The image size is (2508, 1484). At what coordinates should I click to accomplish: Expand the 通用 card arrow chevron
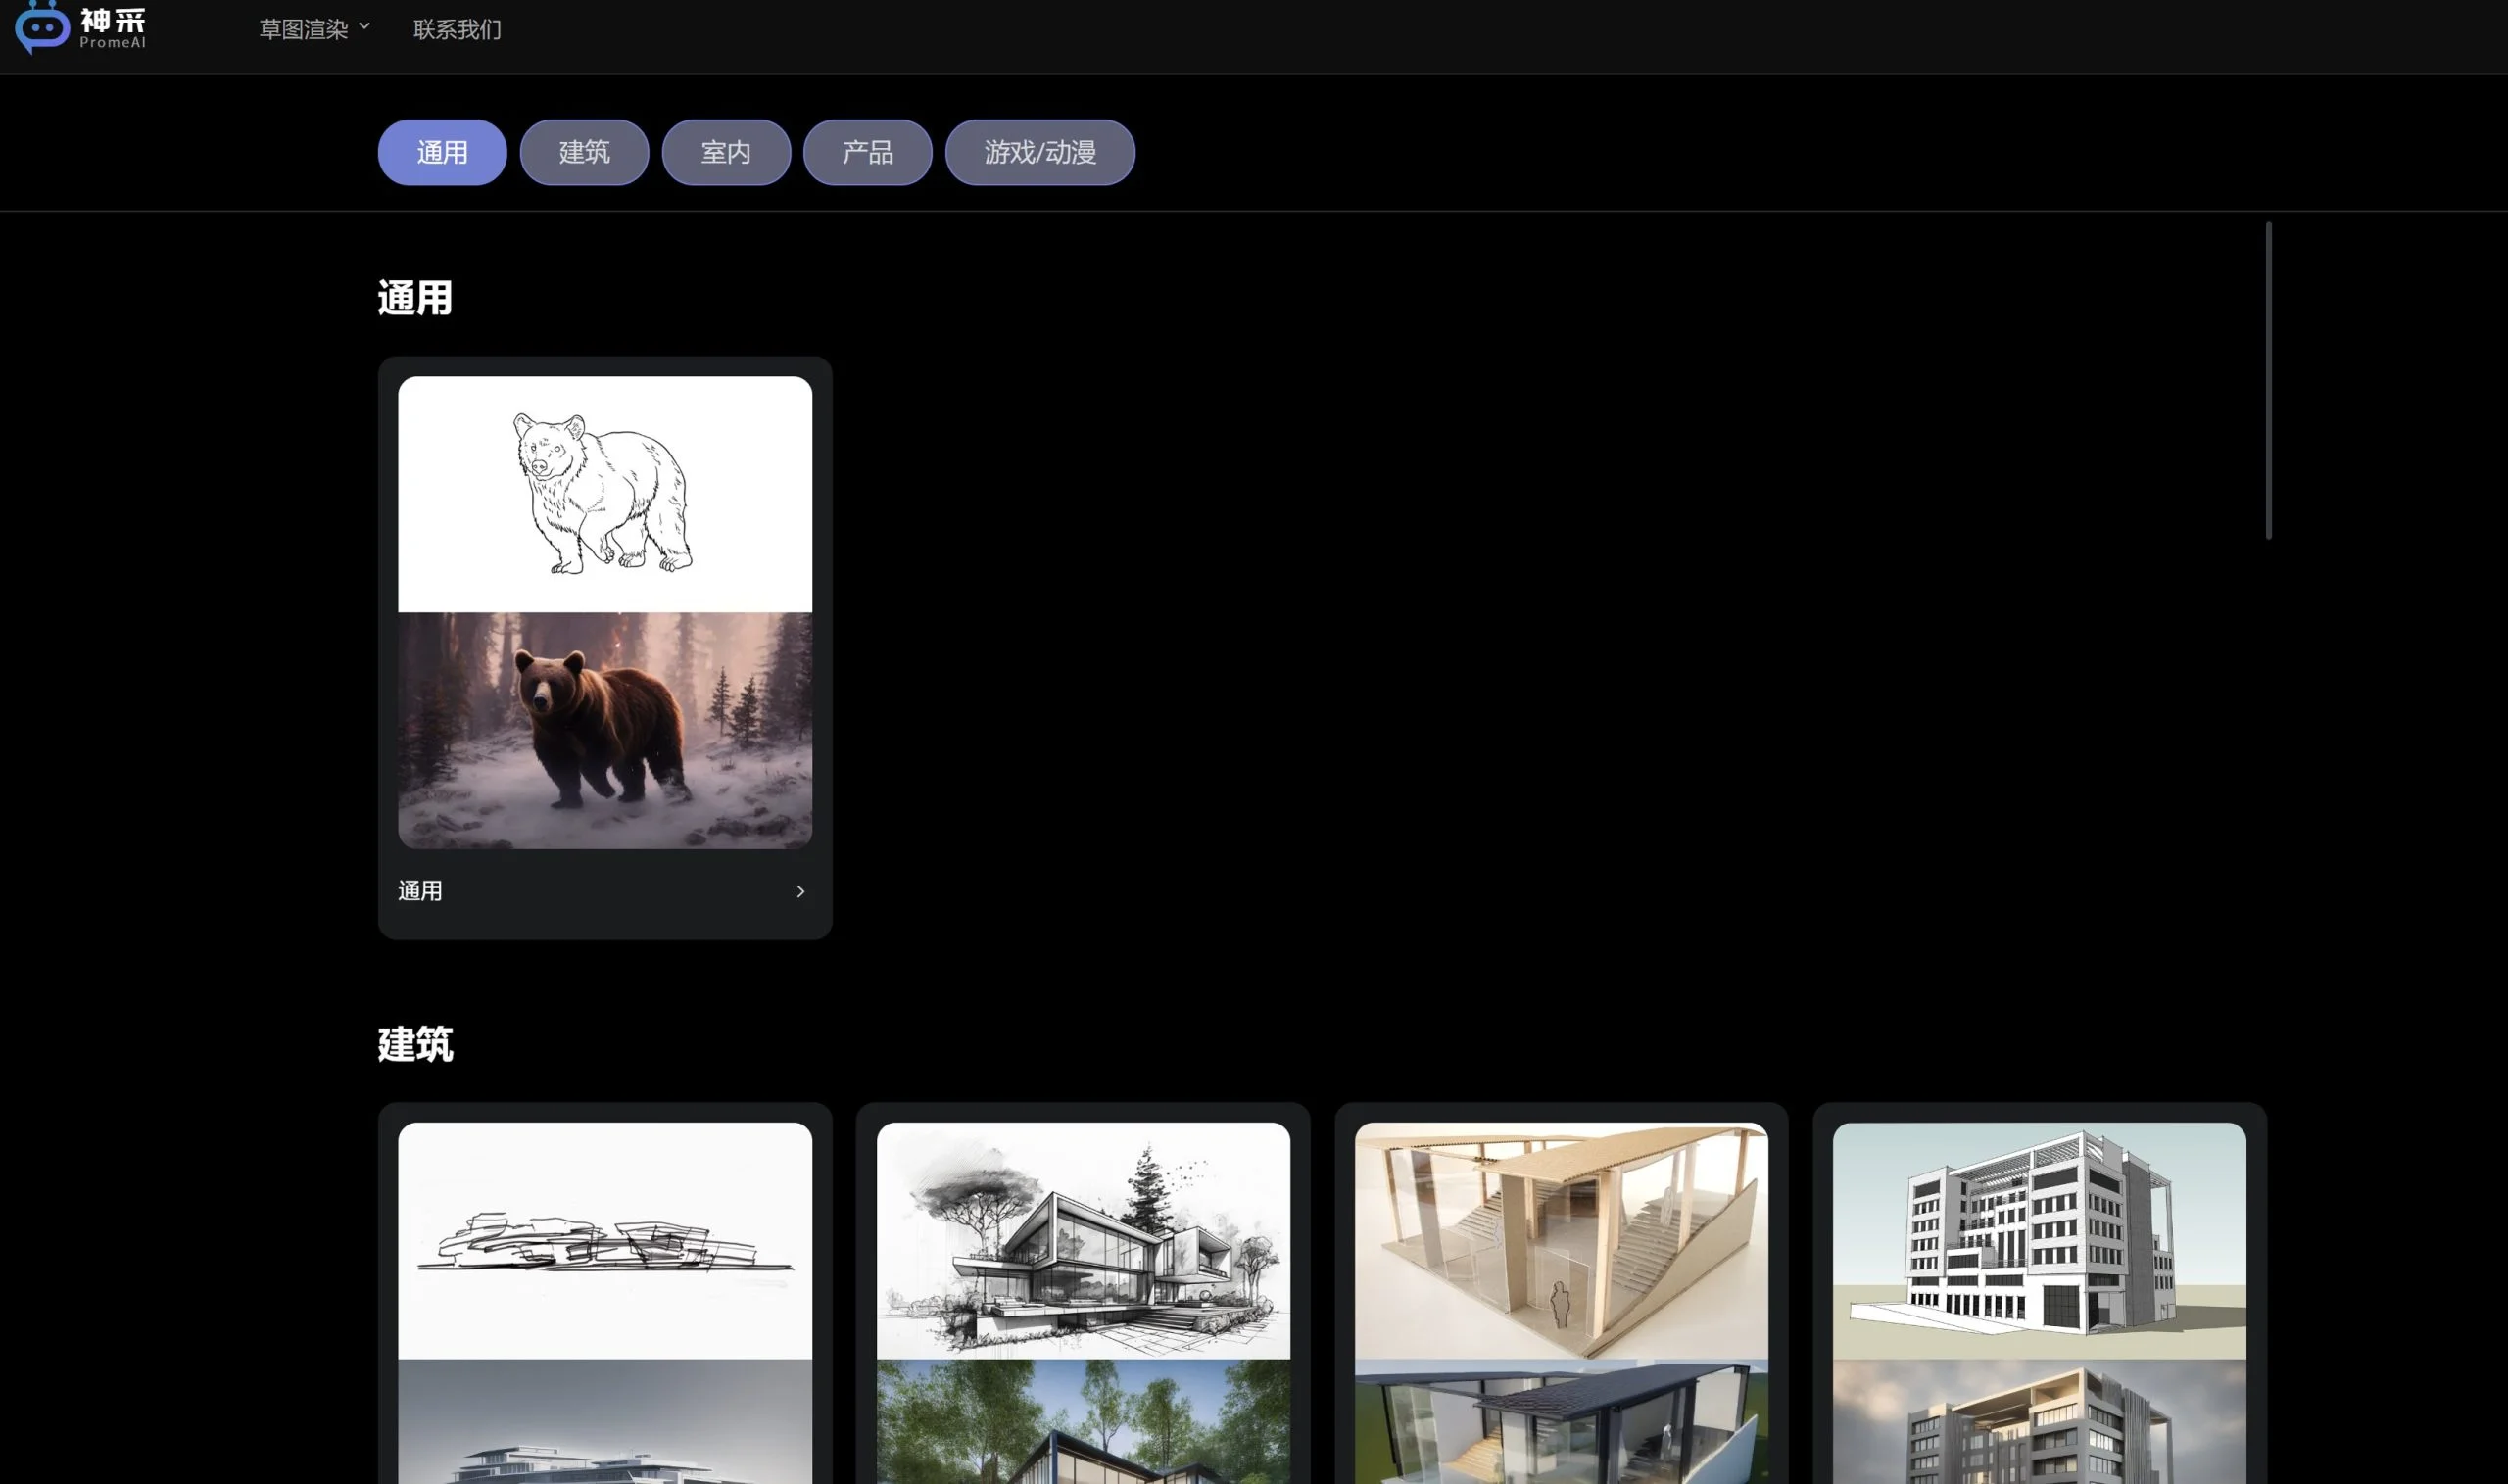[x=800, y=891]
